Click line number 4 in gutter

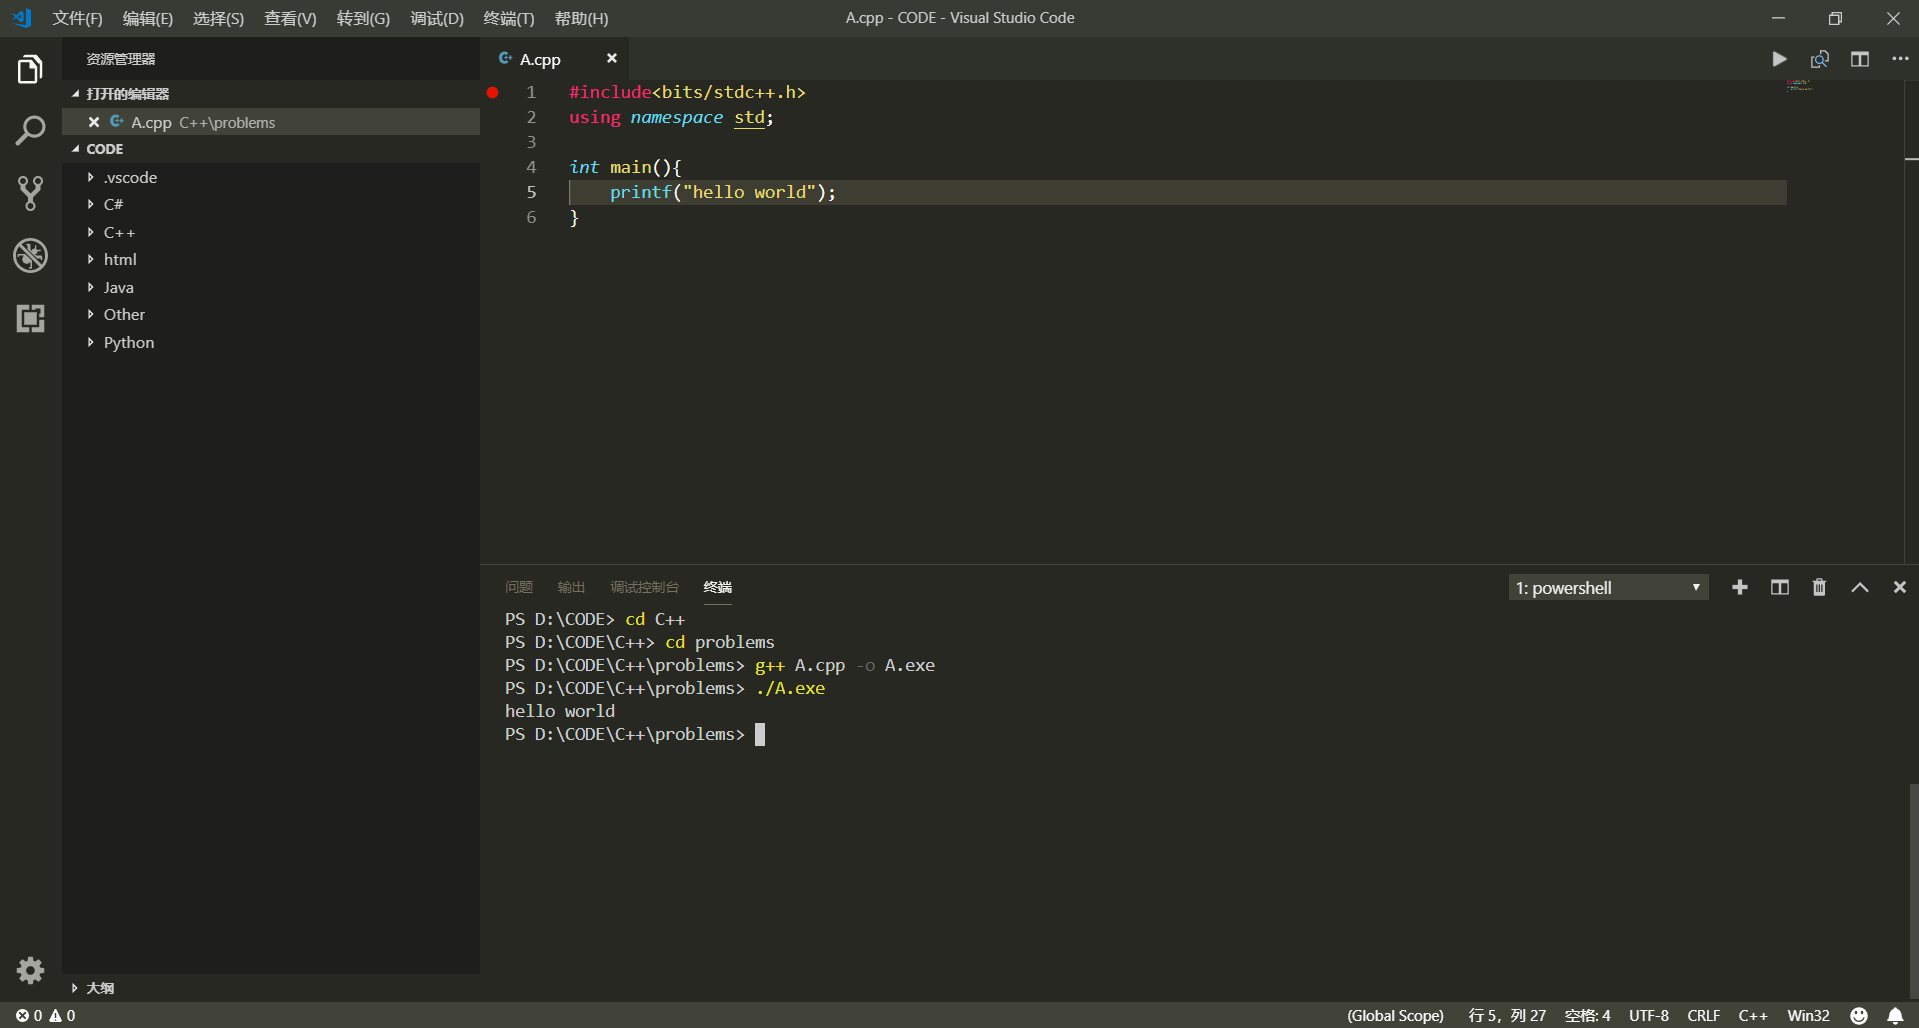tap(531, 167)
